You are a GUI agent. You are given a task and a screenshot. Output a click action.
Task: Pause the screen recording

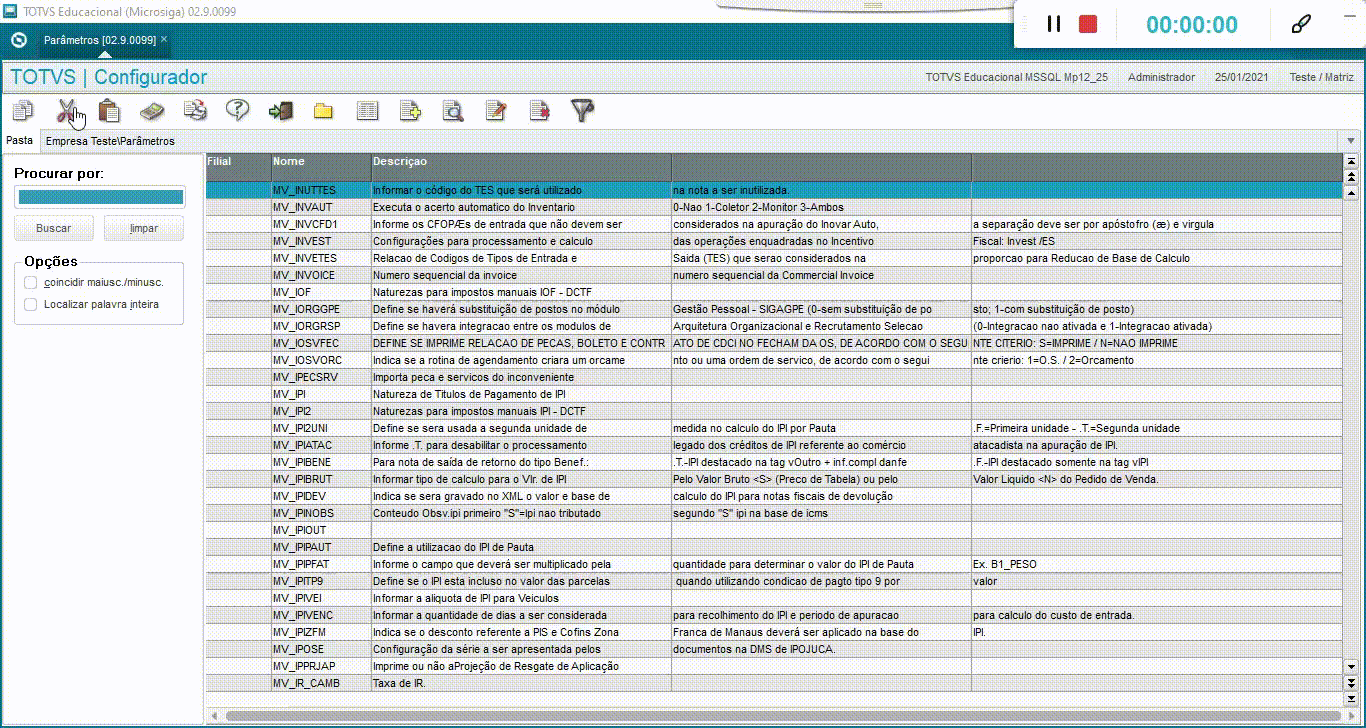tap(1054, 24)
